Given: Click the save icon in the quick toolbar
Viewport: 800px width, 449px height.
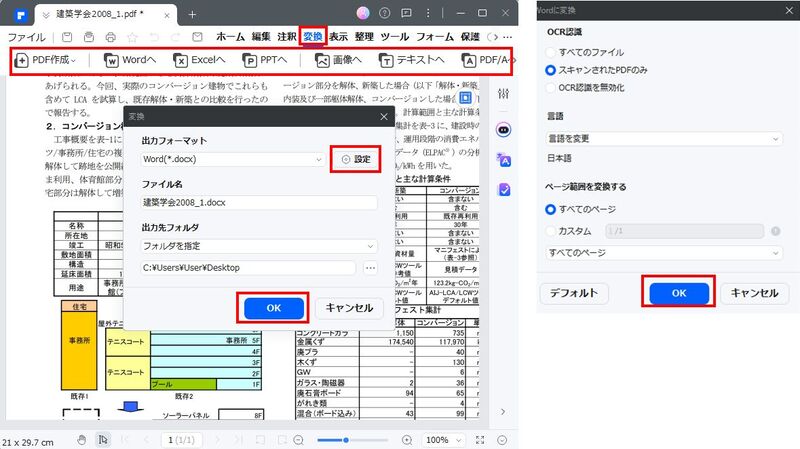Looking at the screenshot, I should 67,37.
